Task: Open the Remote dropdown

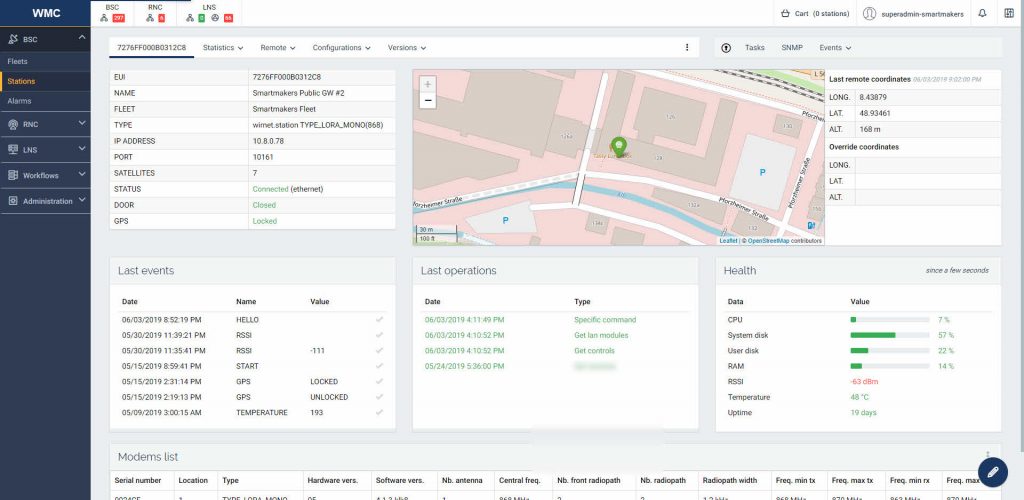Action: (278, 48)
